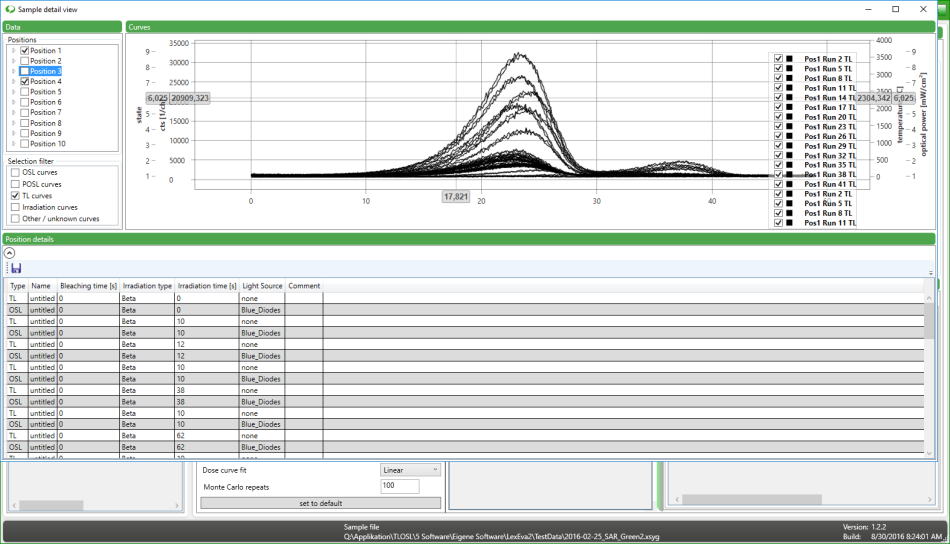Uncheck the Position 1 checkbox
The image size is (950, 544).
tap(25, 51)
